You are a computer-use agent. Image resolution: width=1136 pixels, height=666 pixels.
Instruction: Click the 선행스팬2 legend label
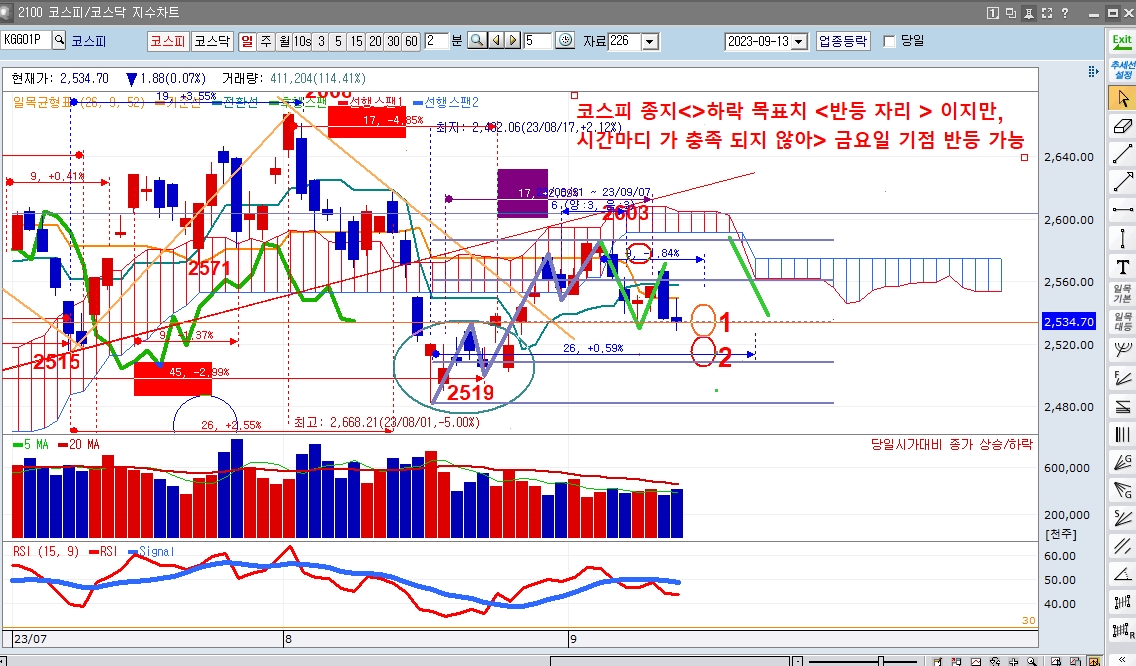point(446,103)
